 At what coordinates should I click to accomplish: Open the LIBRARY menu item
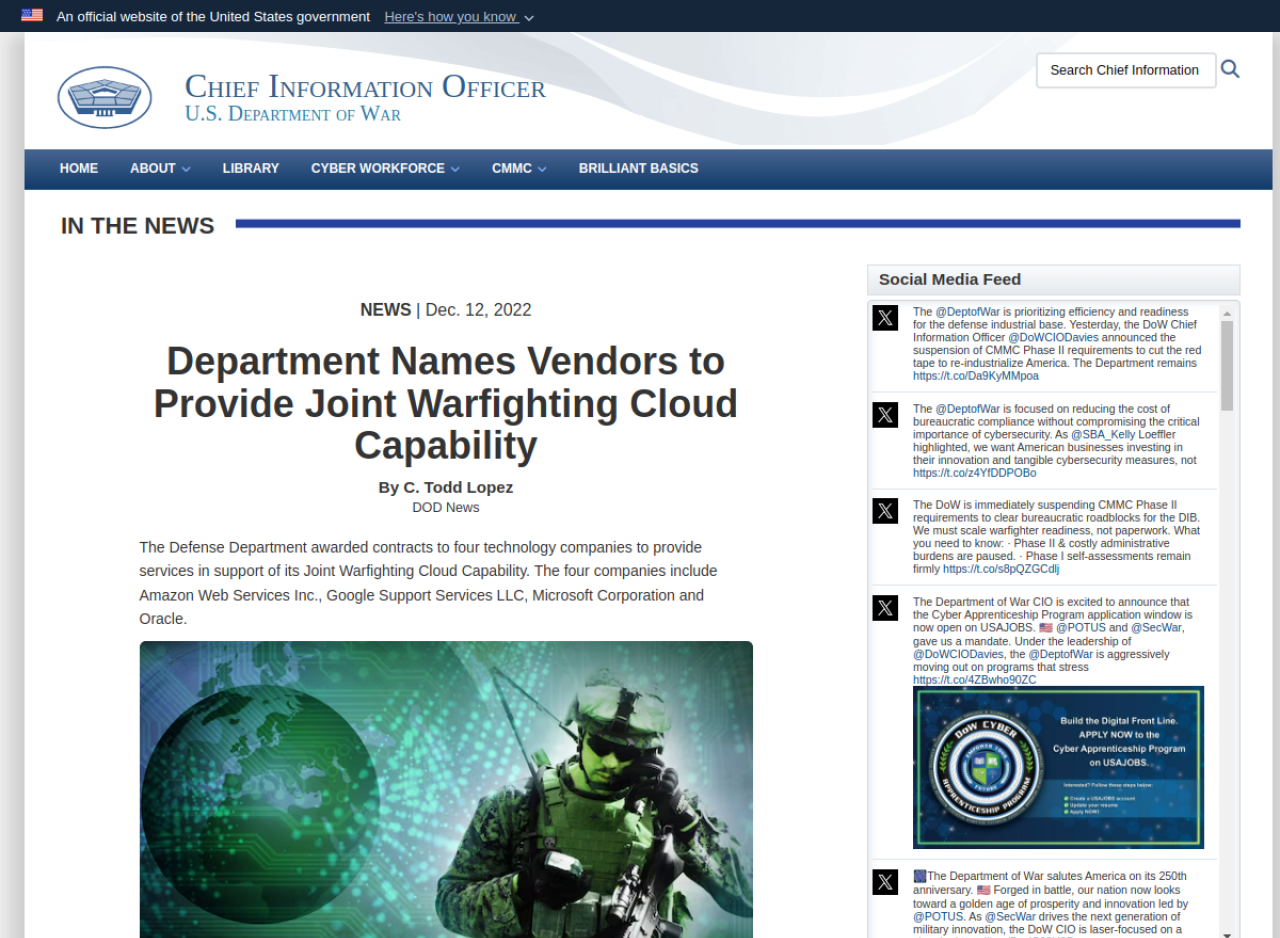(251, 169)
